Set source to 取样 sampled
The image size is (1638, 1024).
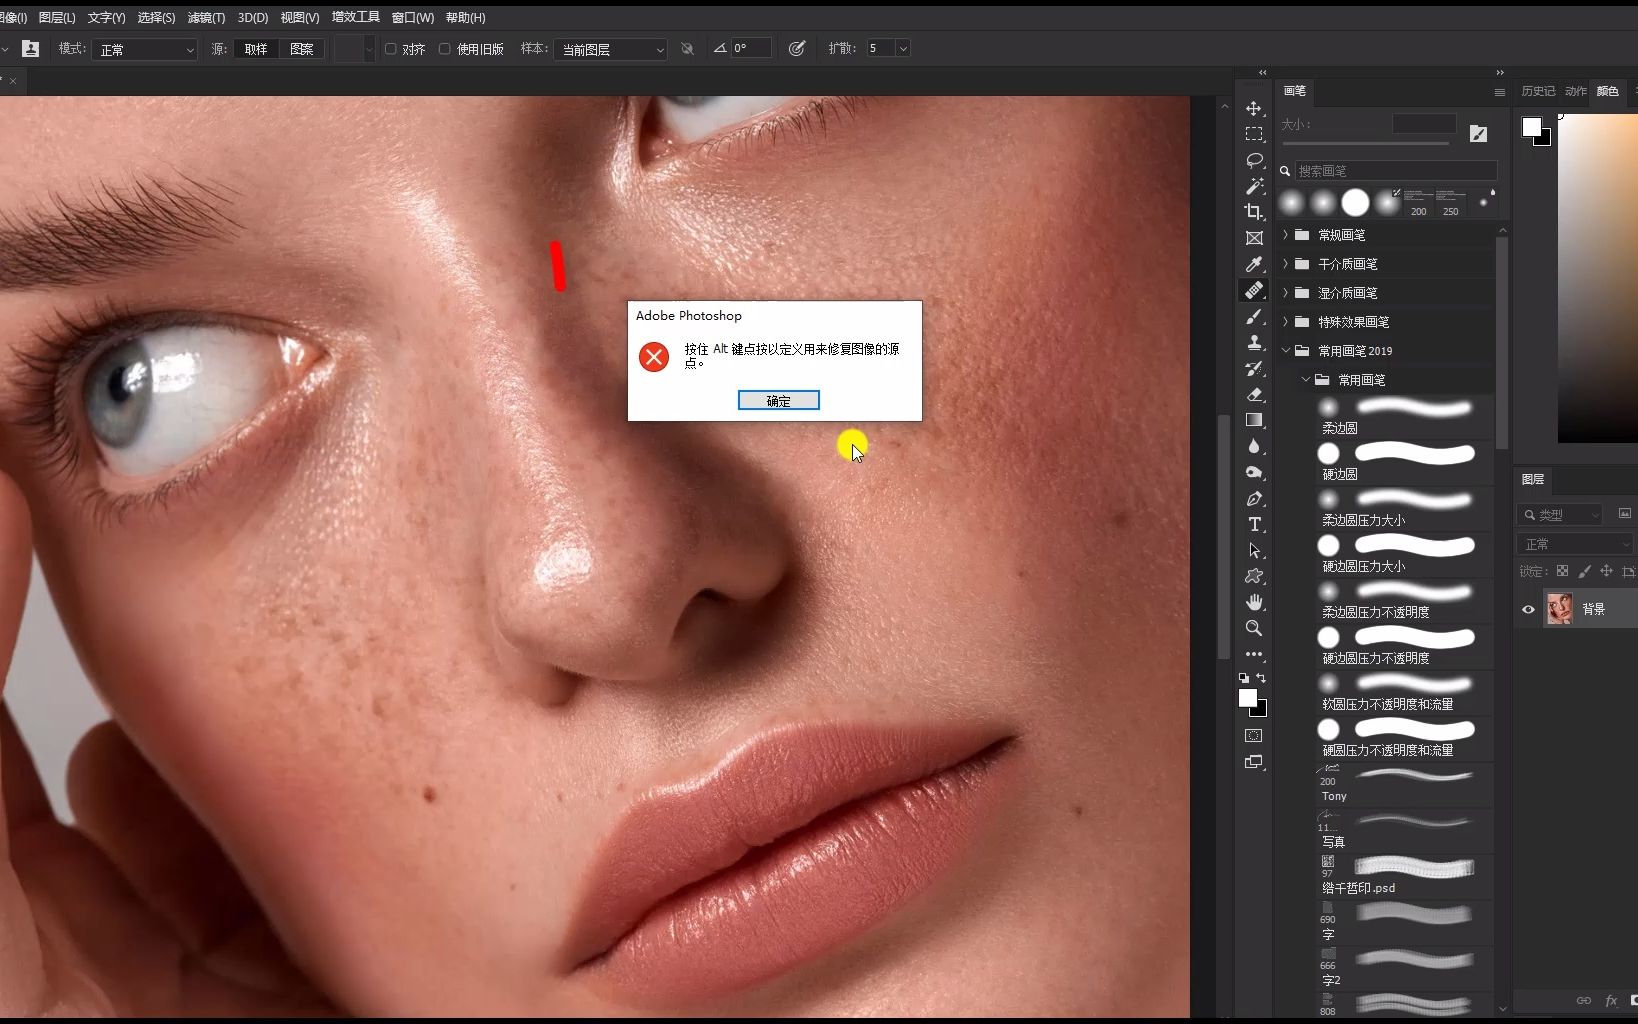click(256, 48)
